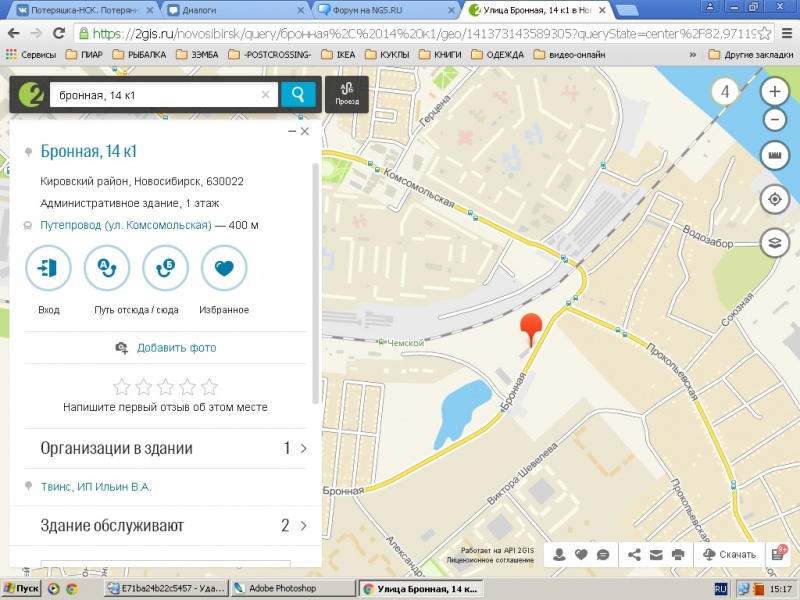Show more bookmarks with the » chevron
The width and height of the screenshot is (800, 600).
point(692,55)
